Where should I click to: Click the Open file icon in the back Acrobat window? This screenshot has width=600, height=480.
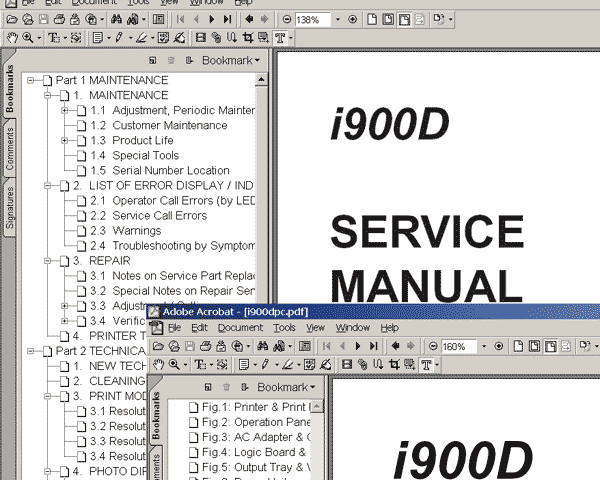pos(12,19)
